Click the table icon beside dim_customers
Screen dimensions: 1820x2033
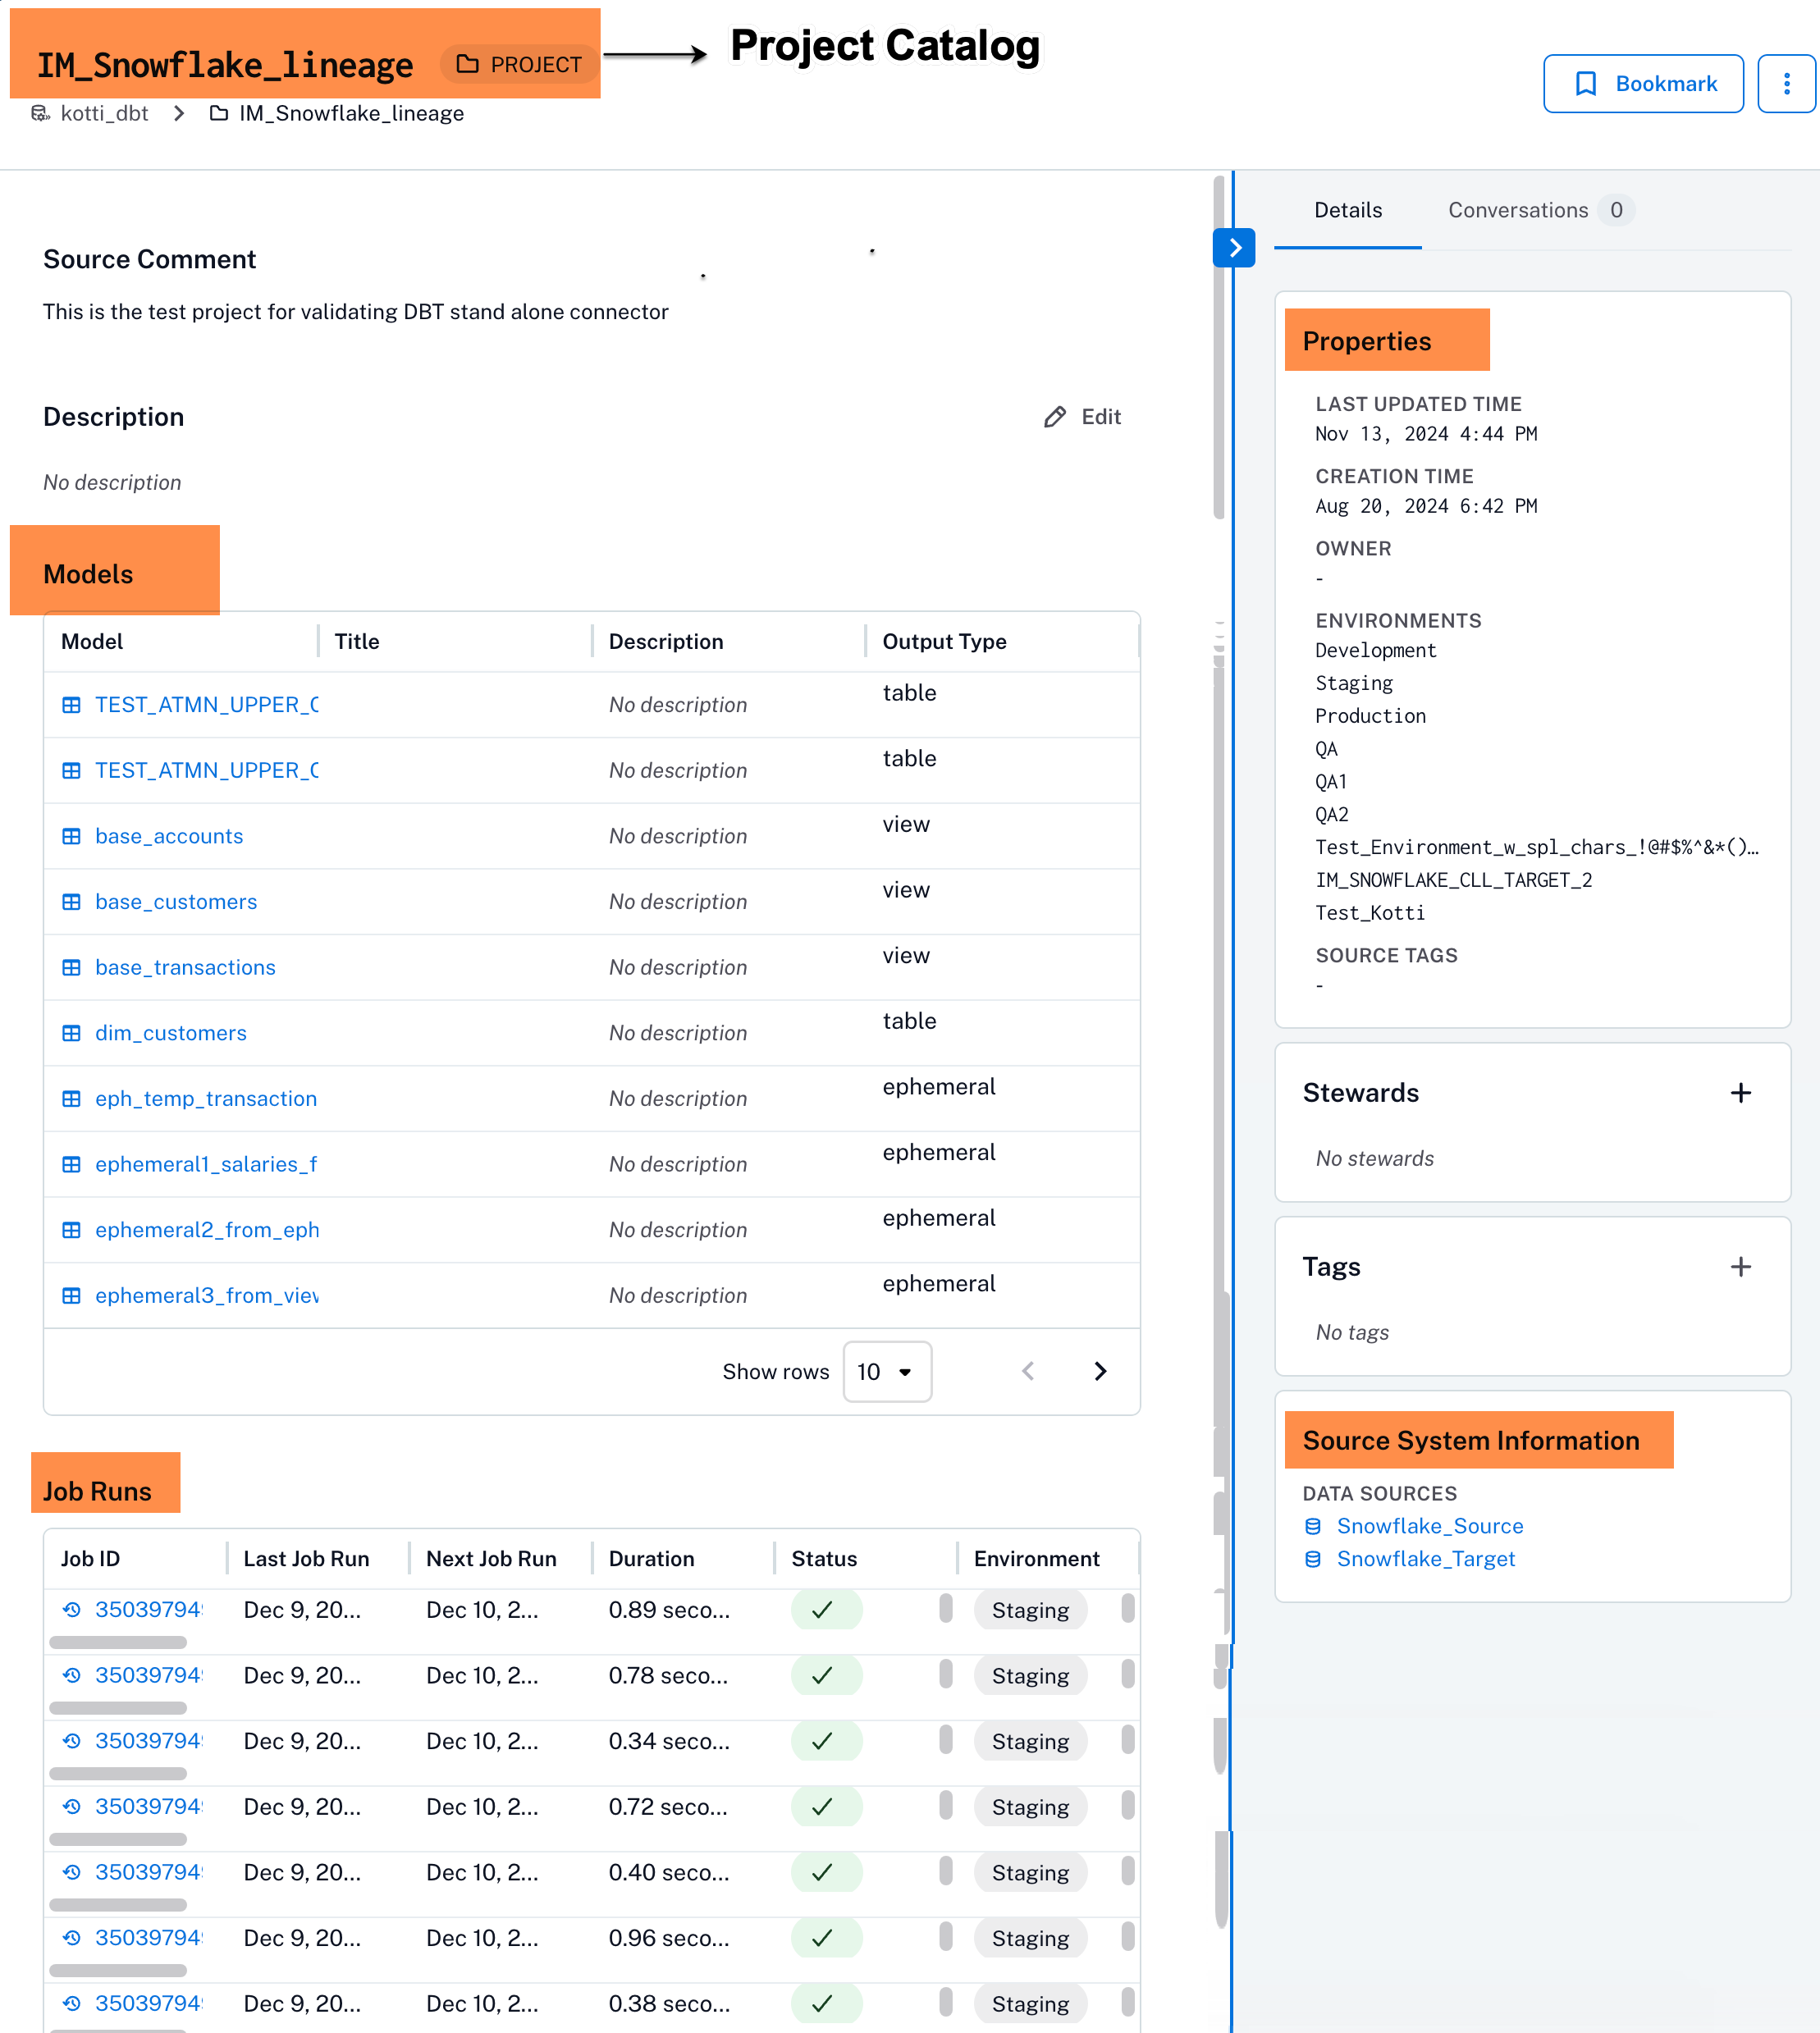(71, 1033)
